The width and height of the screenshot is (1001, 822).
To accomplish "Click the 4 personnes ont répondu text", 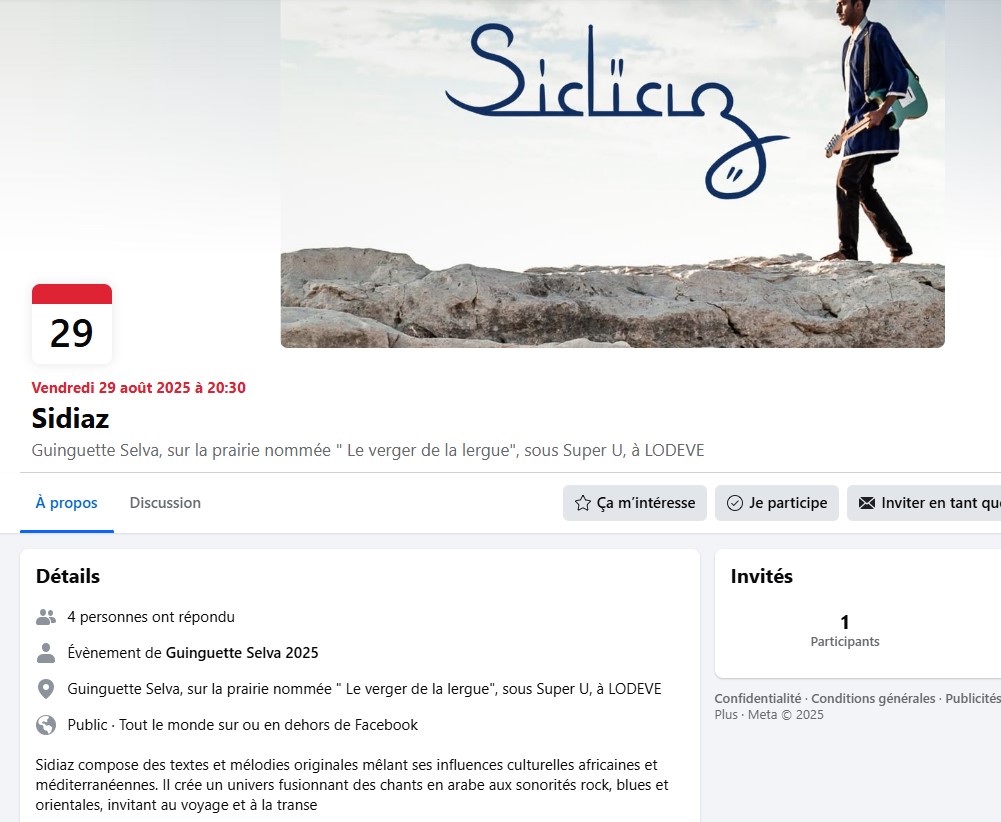I will pyautogui.click(x=151, y=617).
